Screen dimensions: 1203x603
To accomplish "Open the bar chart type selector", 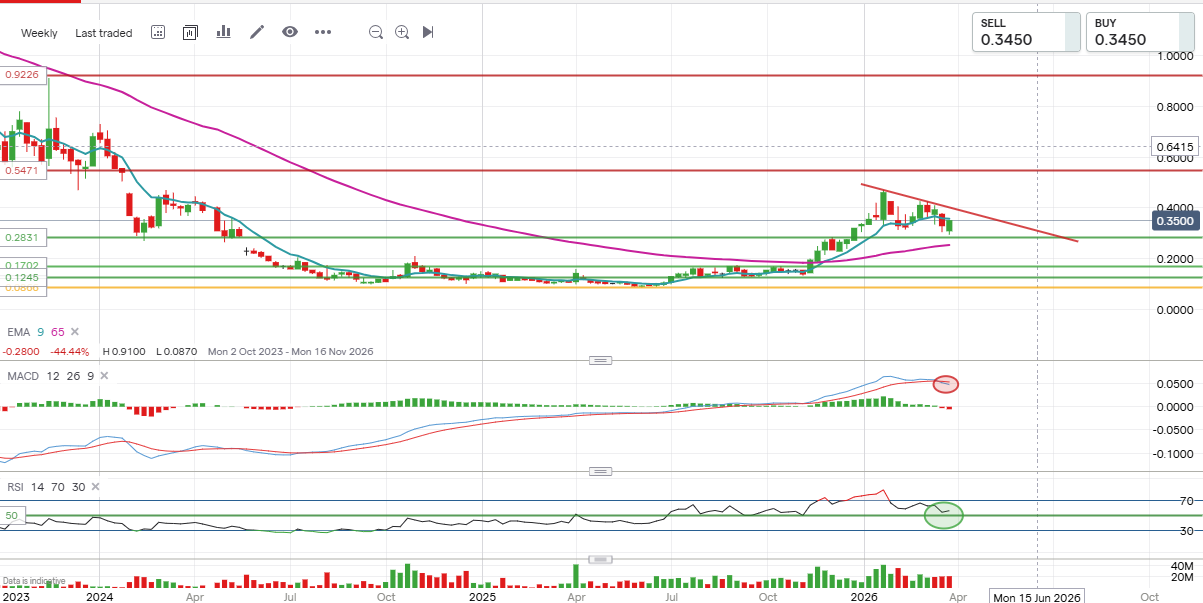I will tap(223, 32).
